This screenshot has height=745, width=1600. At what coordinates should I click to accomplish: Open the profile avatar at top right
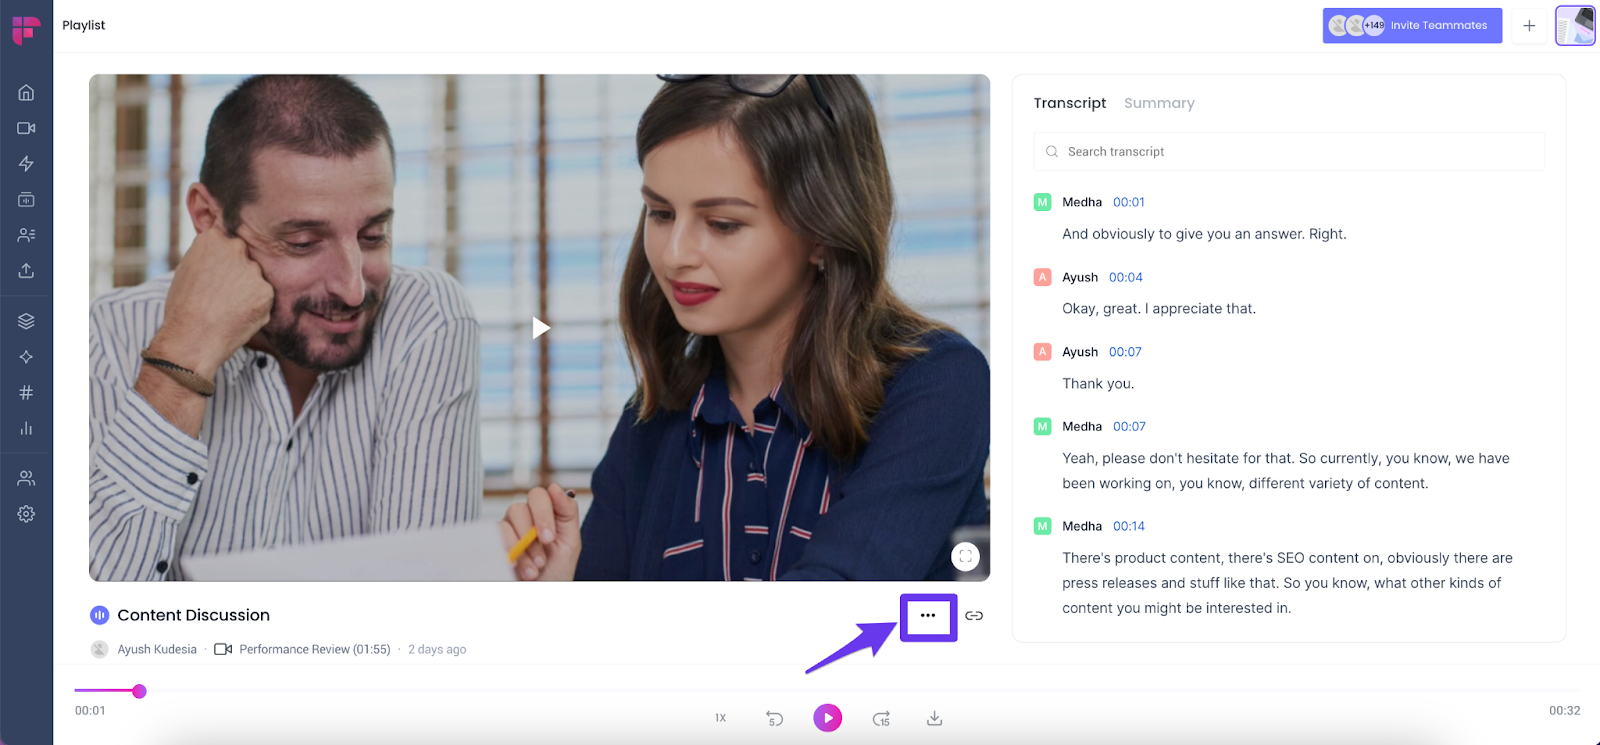1575,26
